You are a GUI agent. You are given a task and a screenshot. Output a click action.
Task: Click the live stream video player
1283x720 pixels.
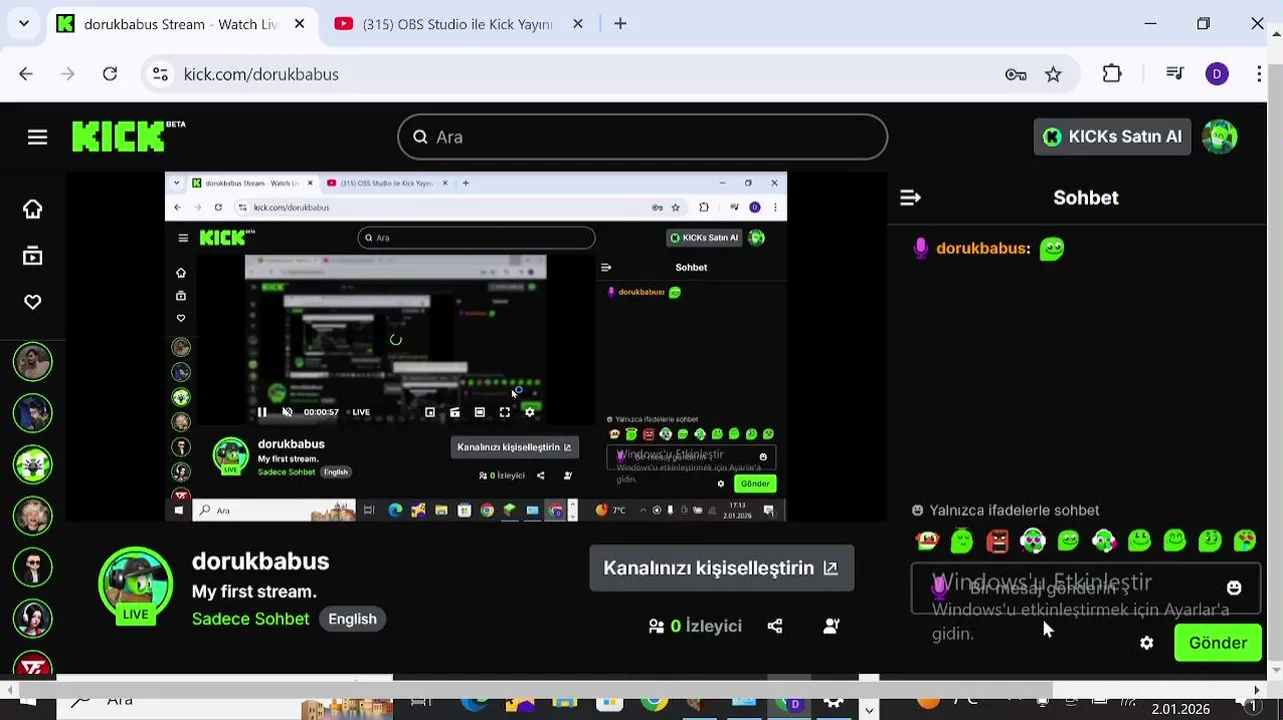pos(476,346)
